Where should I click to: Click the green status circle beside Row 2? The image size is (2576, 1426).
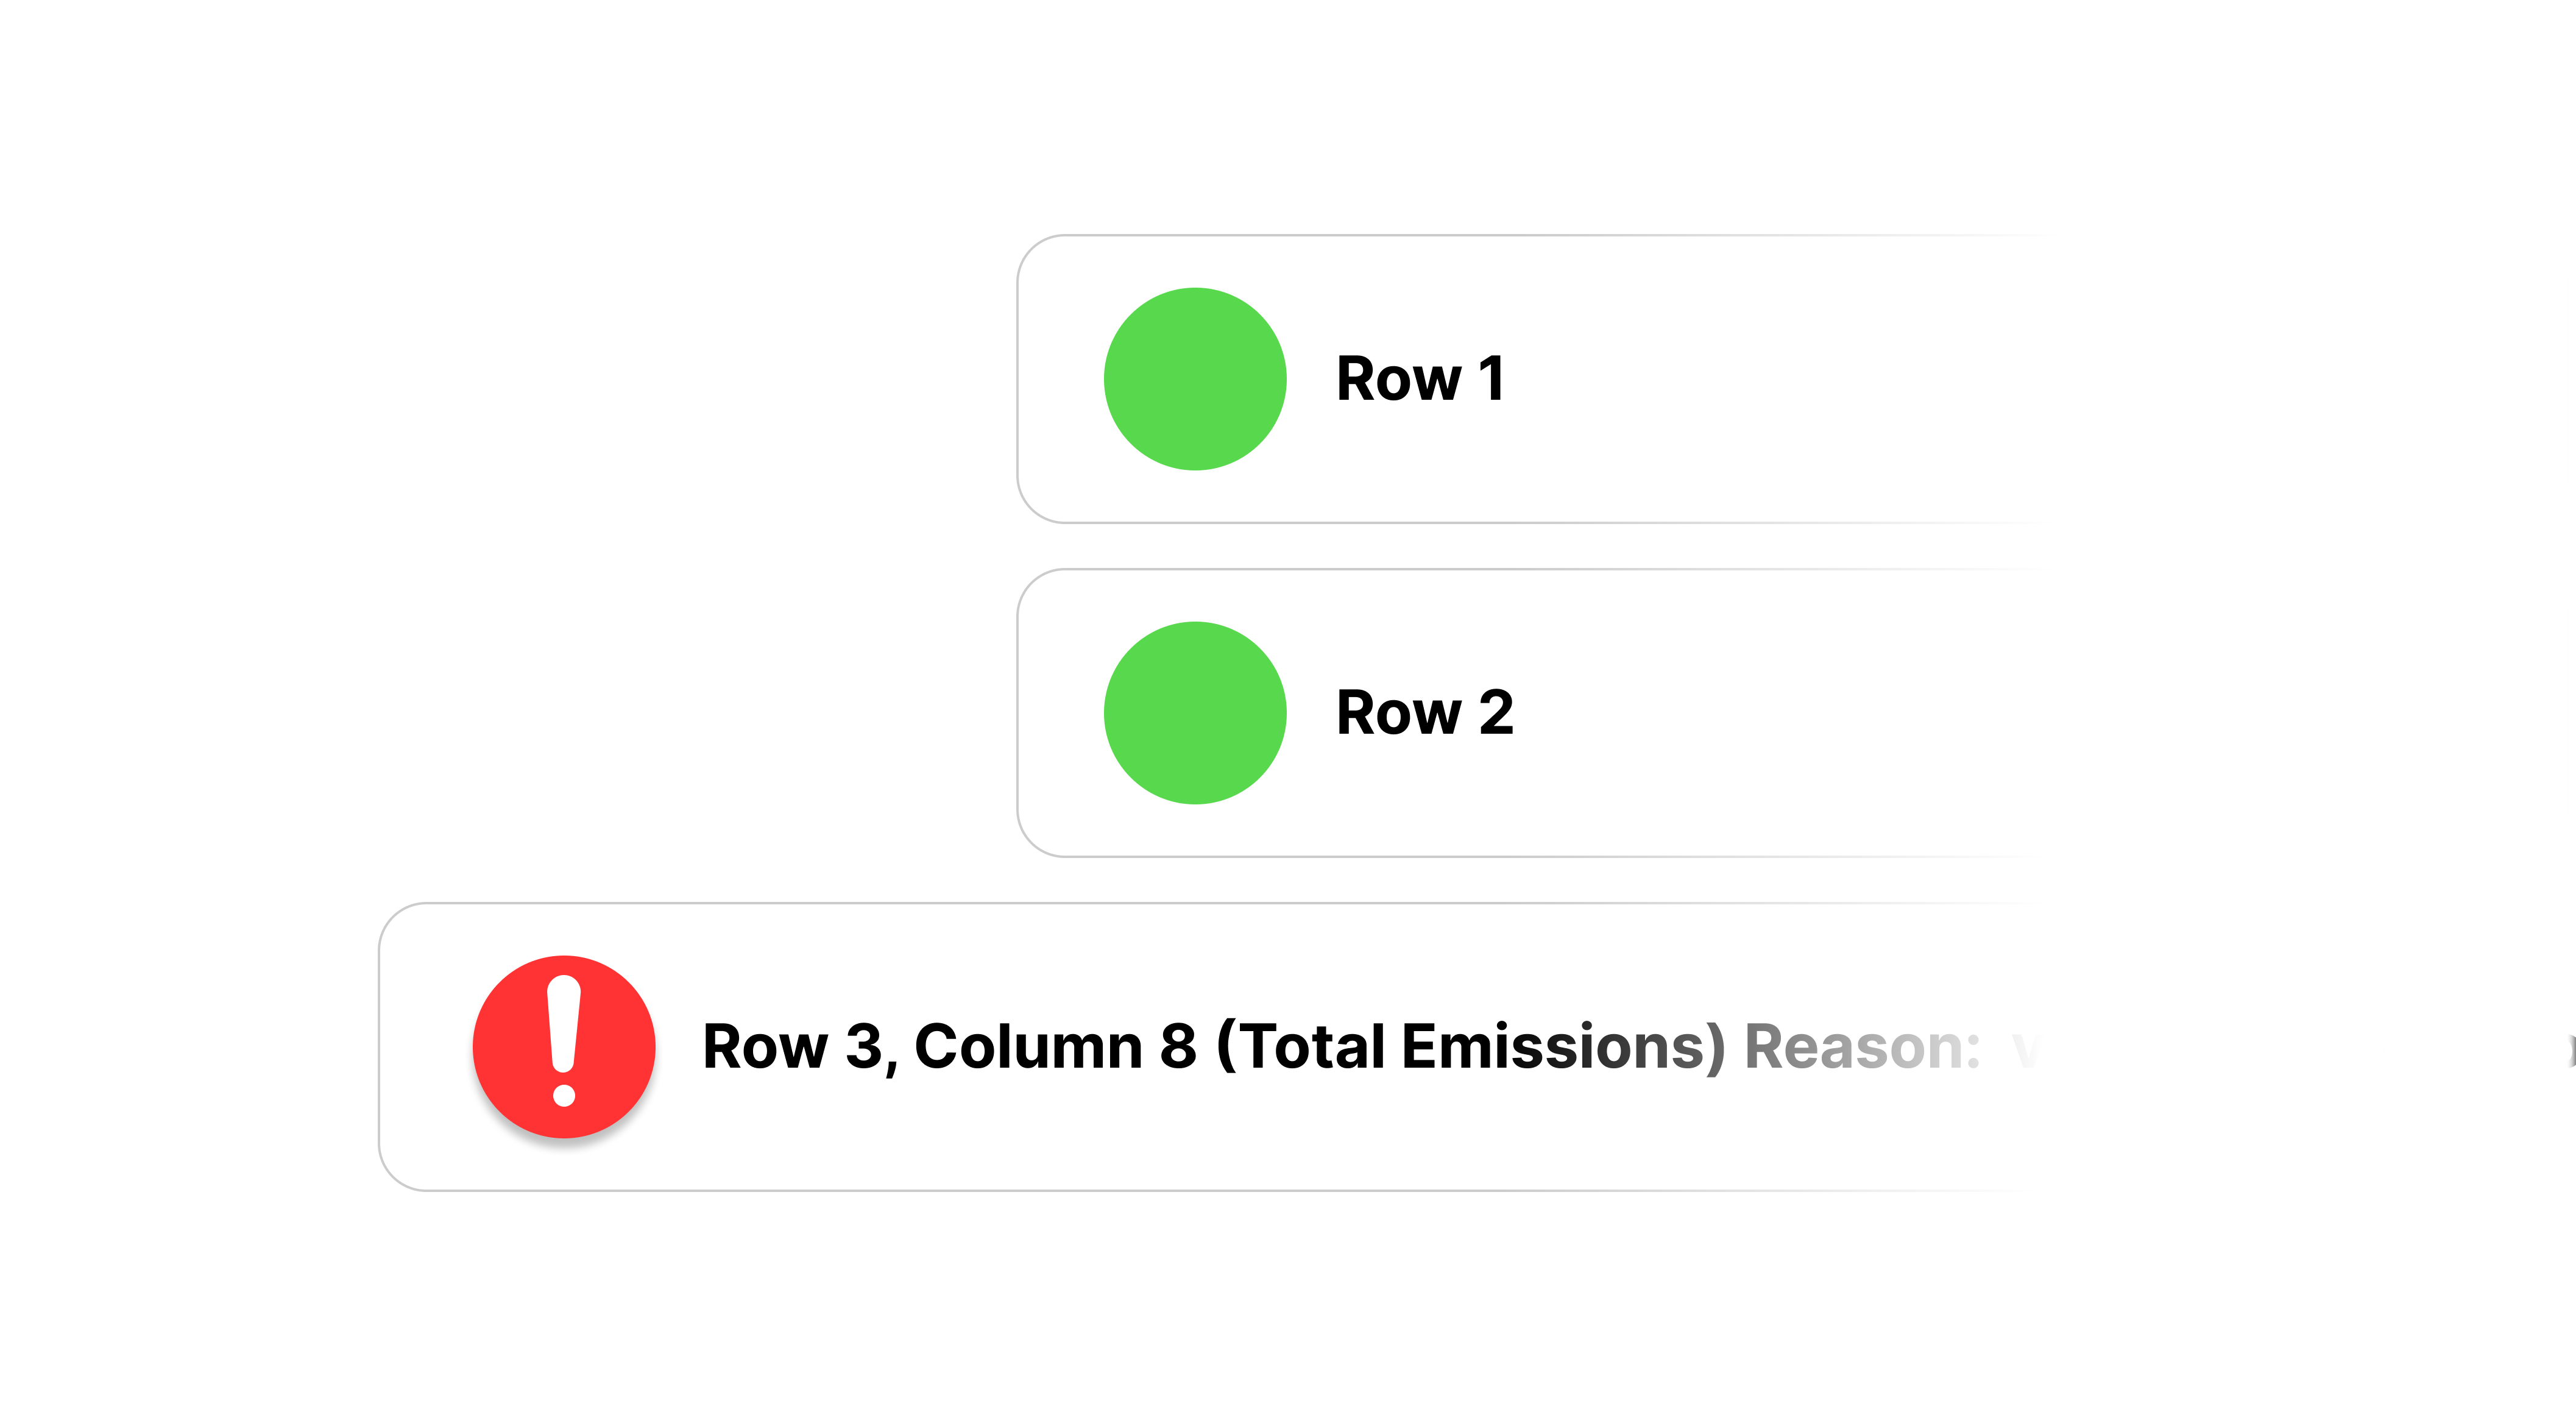click(1195, 713)
